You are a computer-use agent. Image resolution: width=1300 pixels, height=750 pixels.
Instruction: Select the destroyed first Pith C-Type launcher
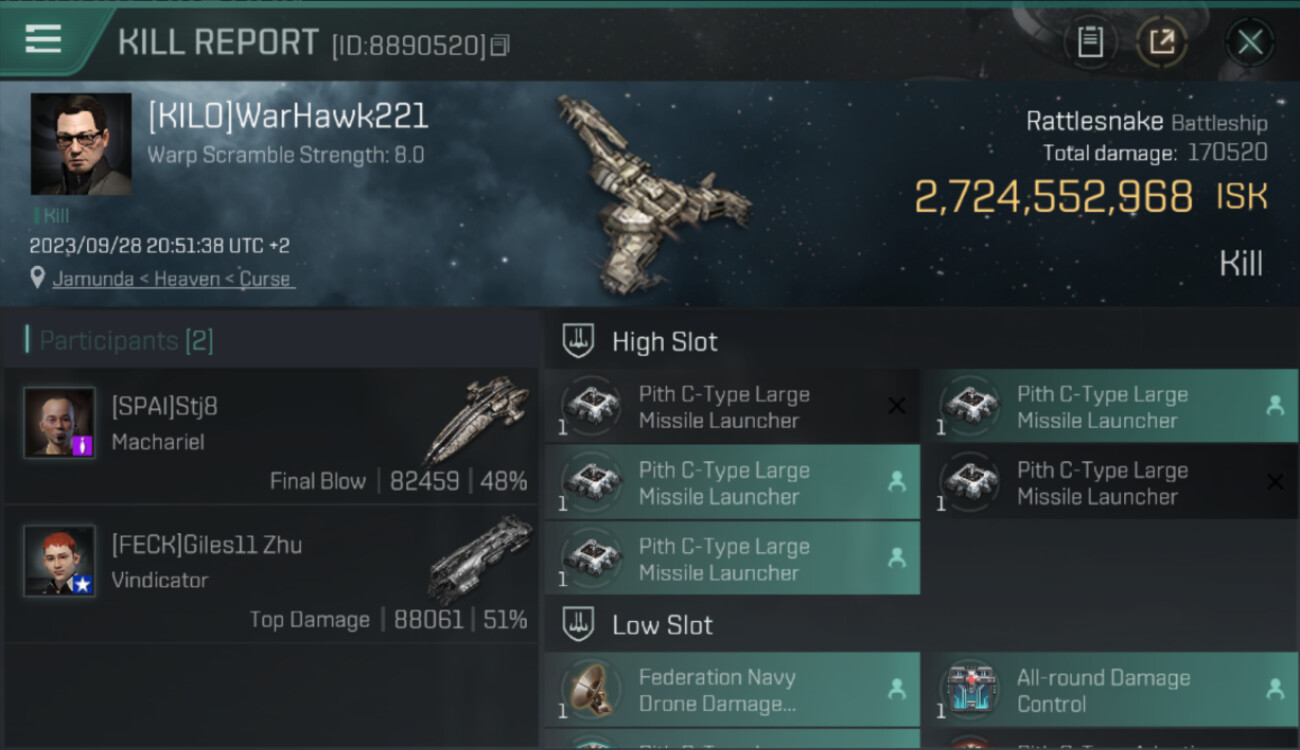click(x=732, y=407)
